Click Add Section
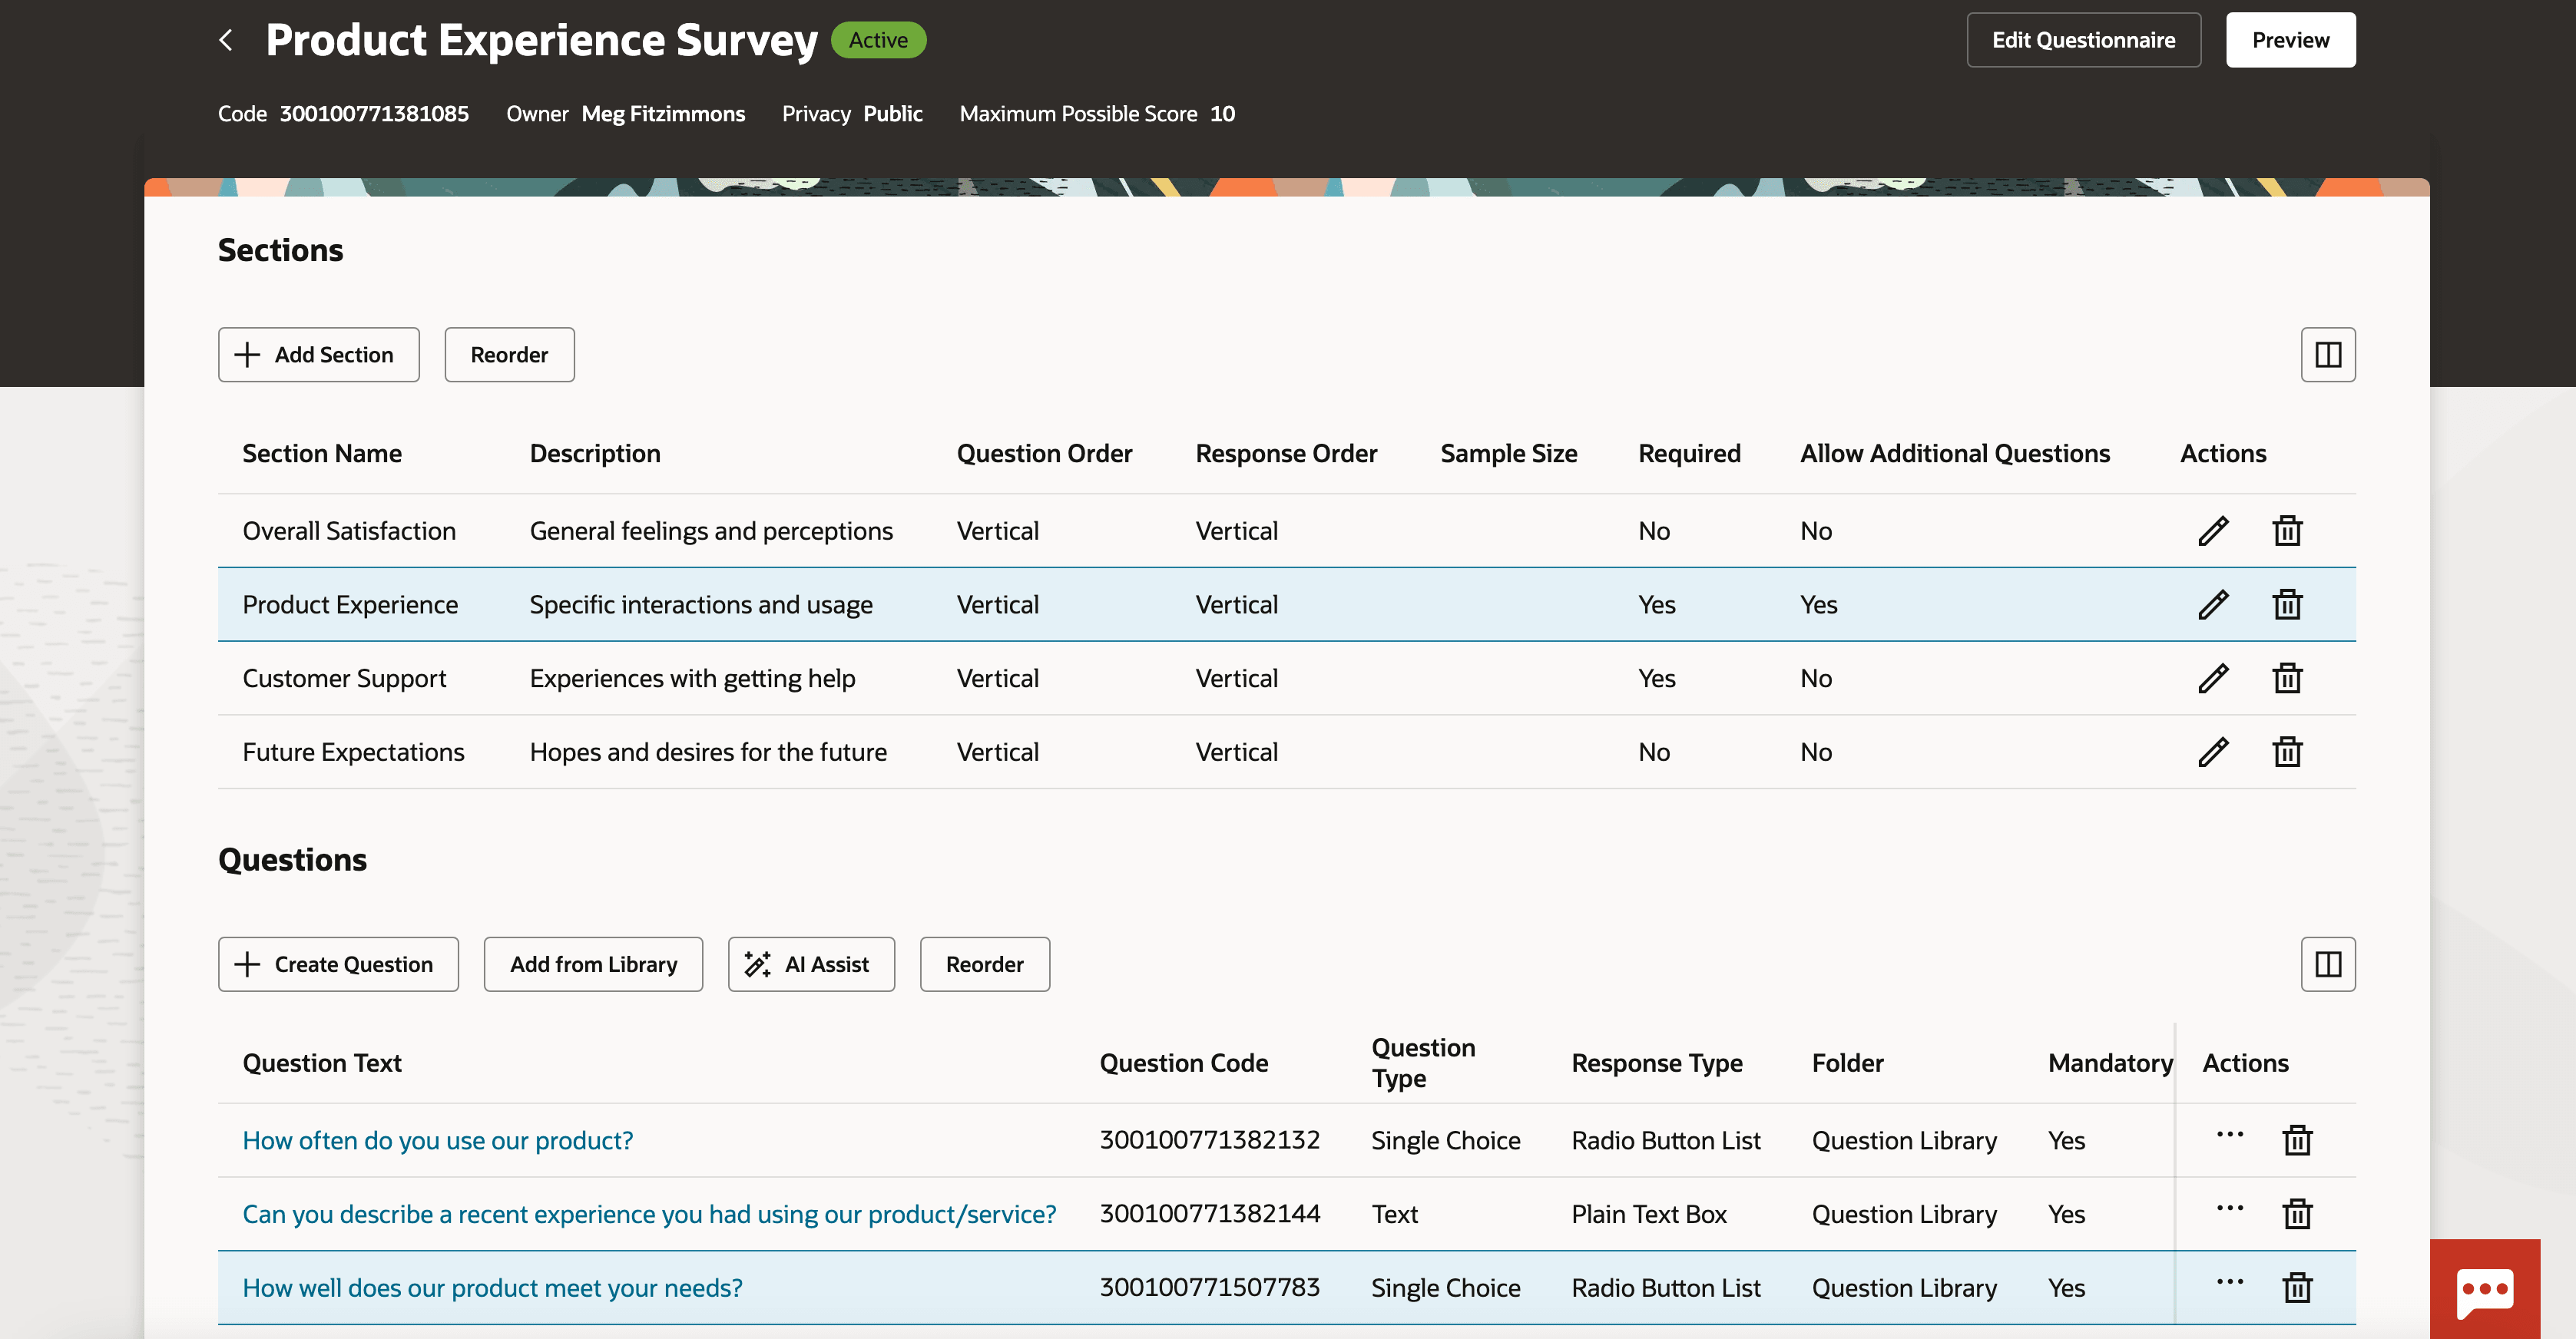This screenshot has height=1339, width=2576. coord(318,354)
